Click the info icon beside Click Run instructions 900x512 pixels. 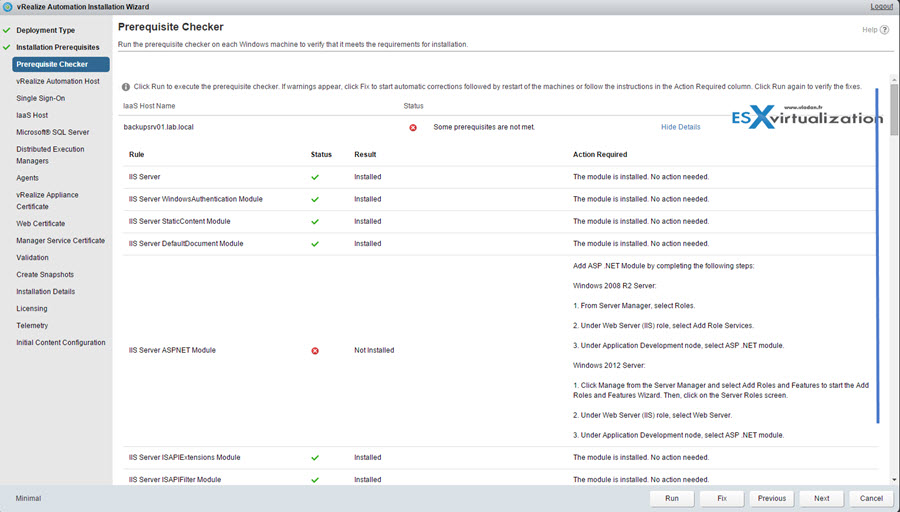click(x=126, y=87)
